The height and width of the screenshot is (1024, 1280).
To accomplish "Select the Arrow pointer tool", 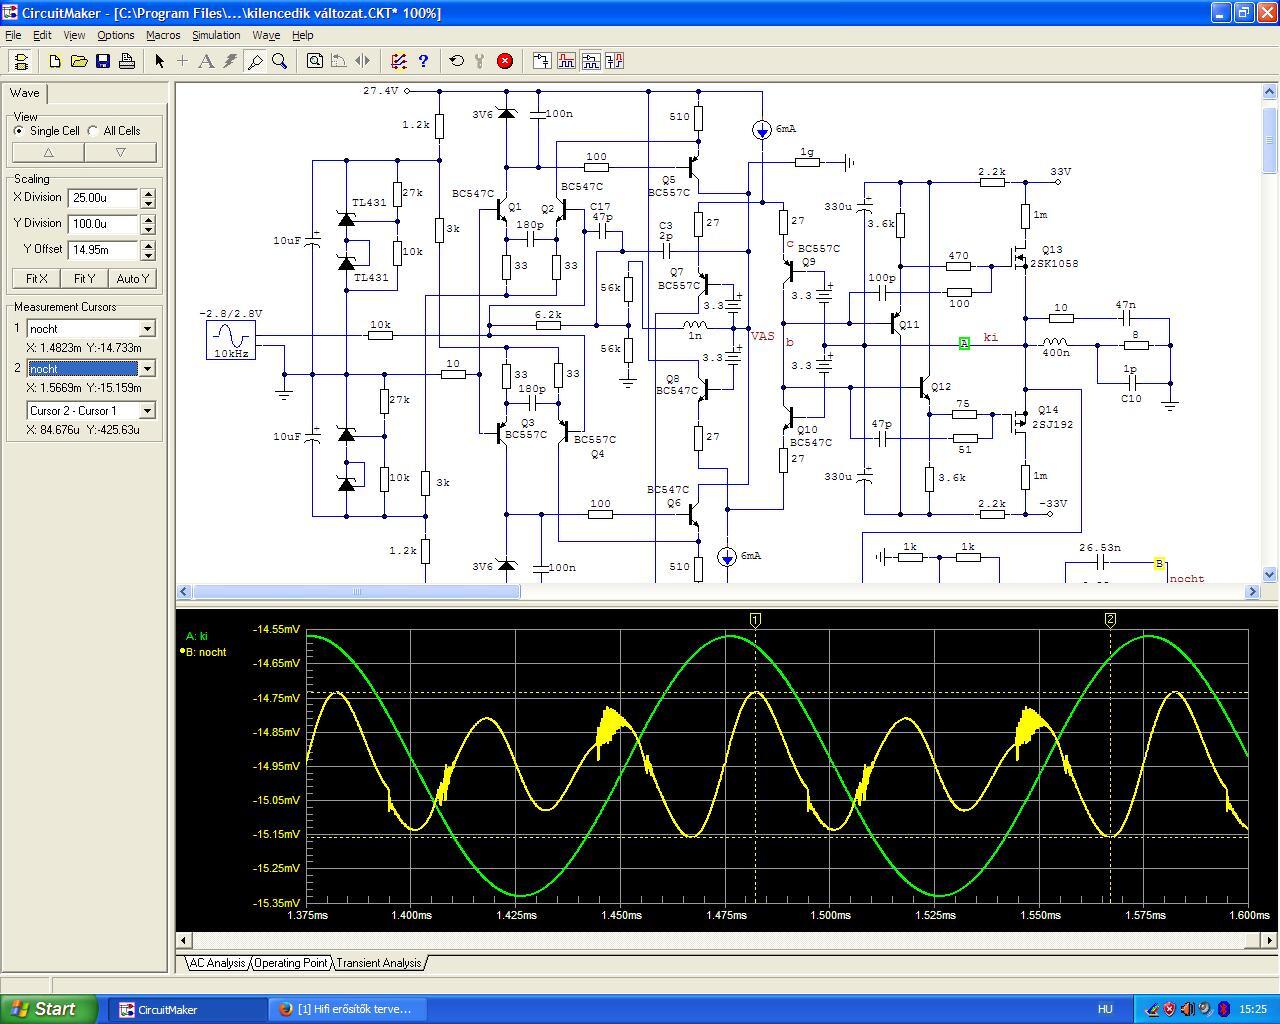I will tap(159, 61).
